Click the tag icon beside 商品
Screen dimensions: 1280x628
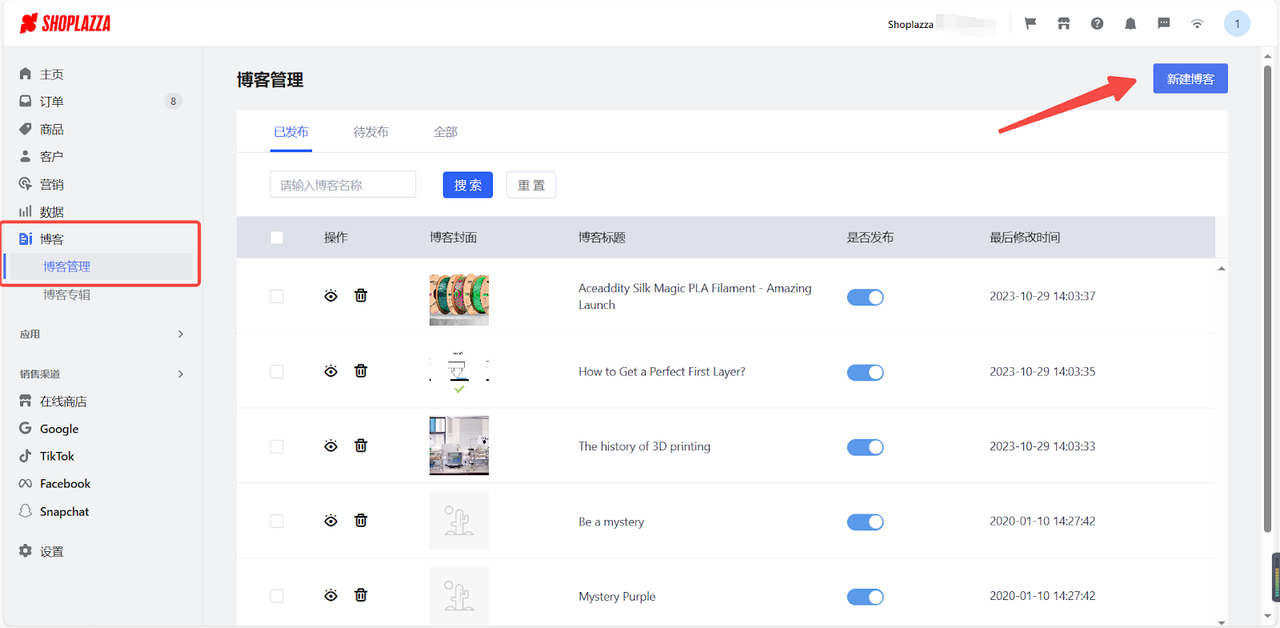(x=26, y=129)
